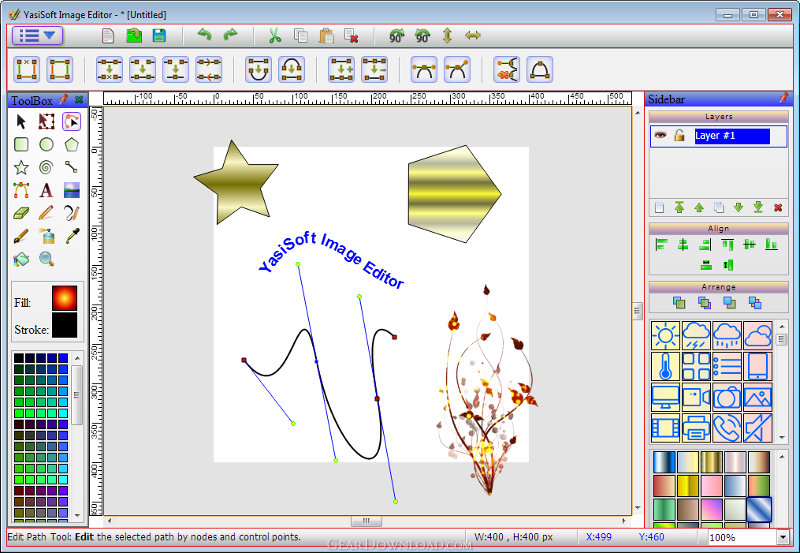Image resolution: width=800 pixels, height=553 pixels.
Task: Select the Edit Path node tool
Action: tap(71, 121)
